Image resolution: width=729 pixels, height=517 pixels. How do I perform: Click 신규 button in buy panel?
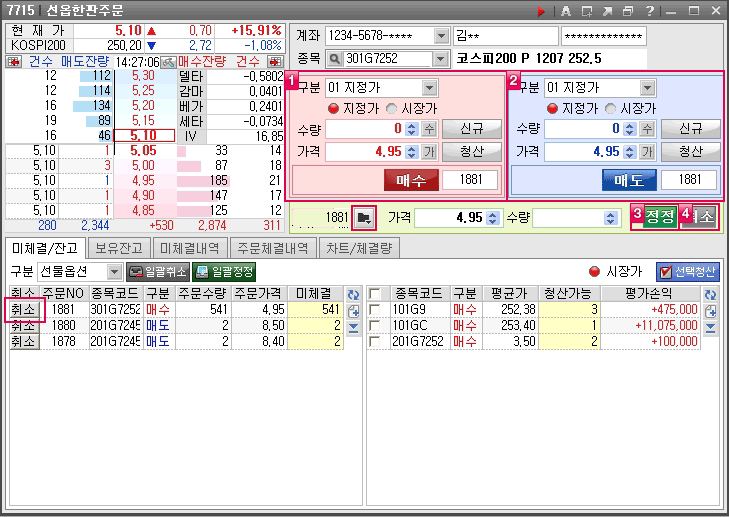(x=471, y=129)
